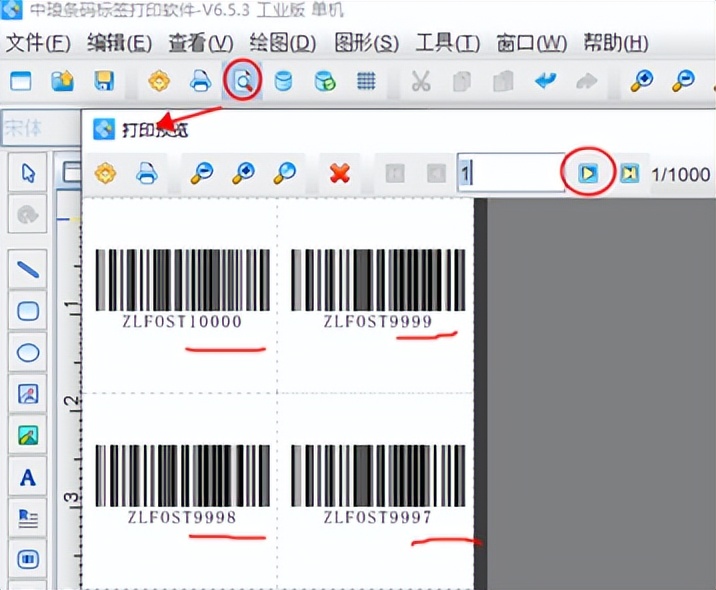Select the picture insert tool

[28, 435]
